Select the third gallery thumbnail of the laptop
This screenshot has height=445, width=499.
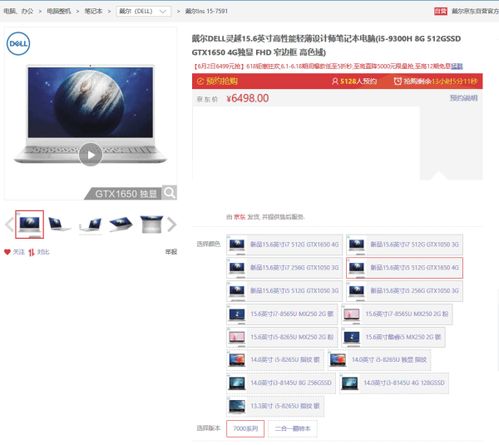(x=90, y=224)
